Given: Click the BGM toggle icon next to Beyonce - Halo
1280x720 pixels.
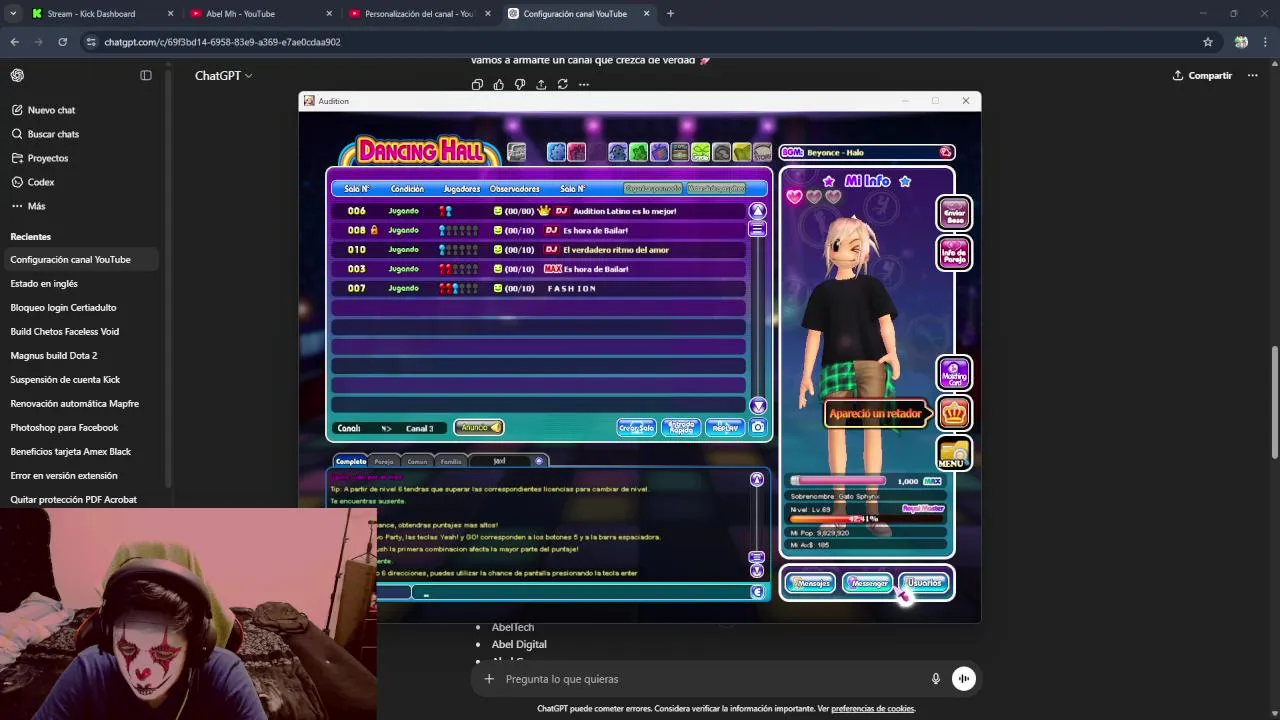Looking at the screenshot, I should click(945, 152).
